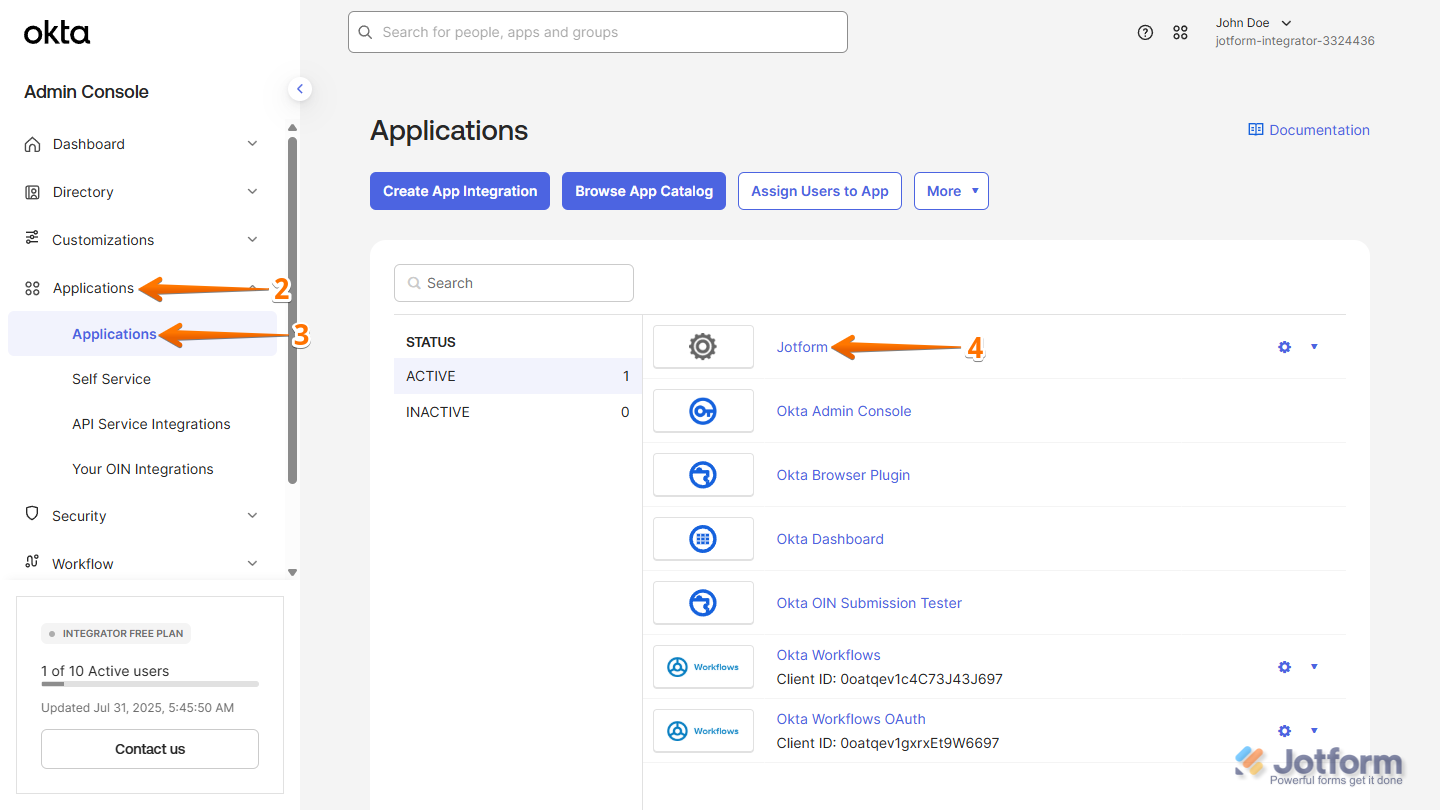Click Client ID 0oatqev1c4C73J43J697 text
The height and width of the screenshot is (810, 1440).
click(x=890, y=679)
